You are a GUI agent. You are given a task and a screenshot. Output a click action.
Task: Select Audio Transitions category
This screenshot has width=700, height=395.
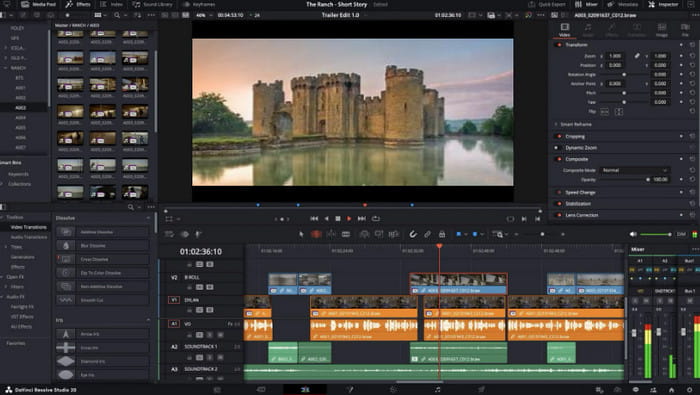pyautogui.click(x=29, y=237)
